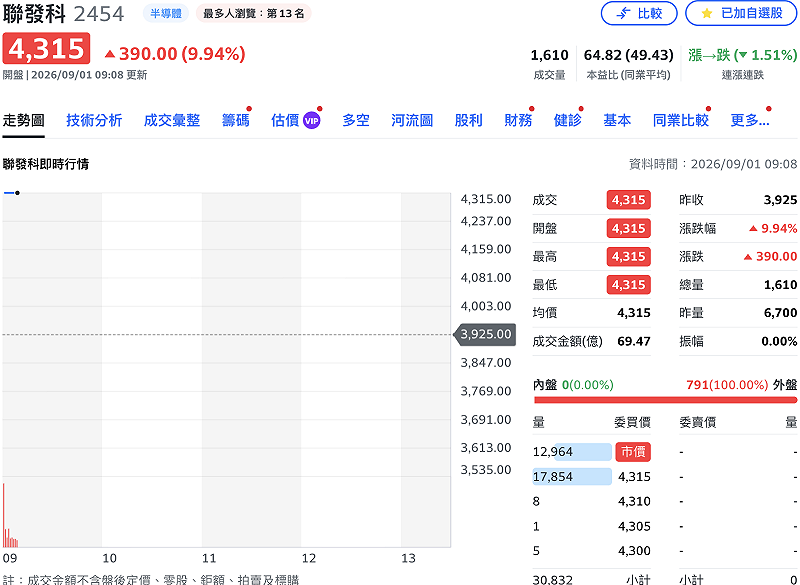Viewport: 800px width, 585px height.
Task: Switch to the 走勢圖 tab
Action: pos(23,120)
